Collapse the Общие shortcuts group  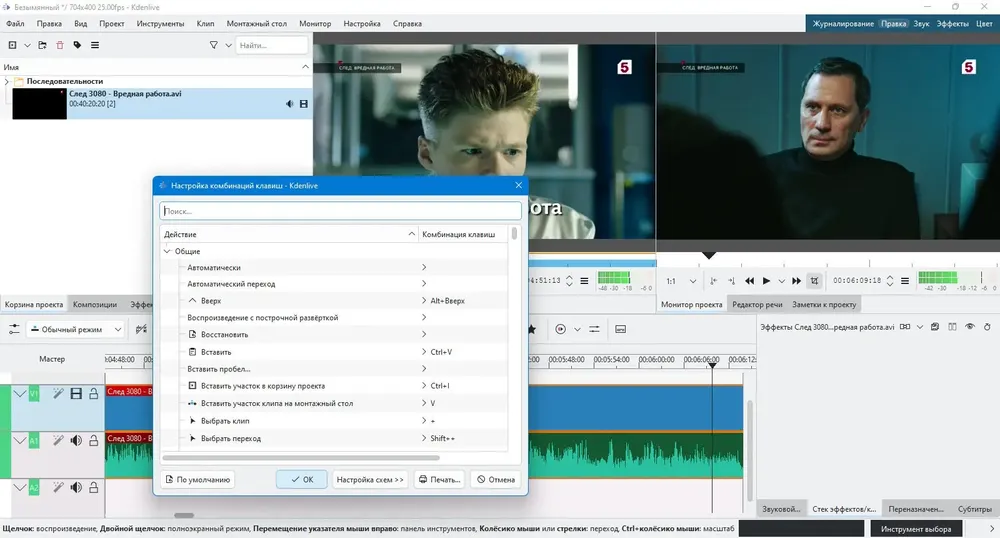click(168, 251)
